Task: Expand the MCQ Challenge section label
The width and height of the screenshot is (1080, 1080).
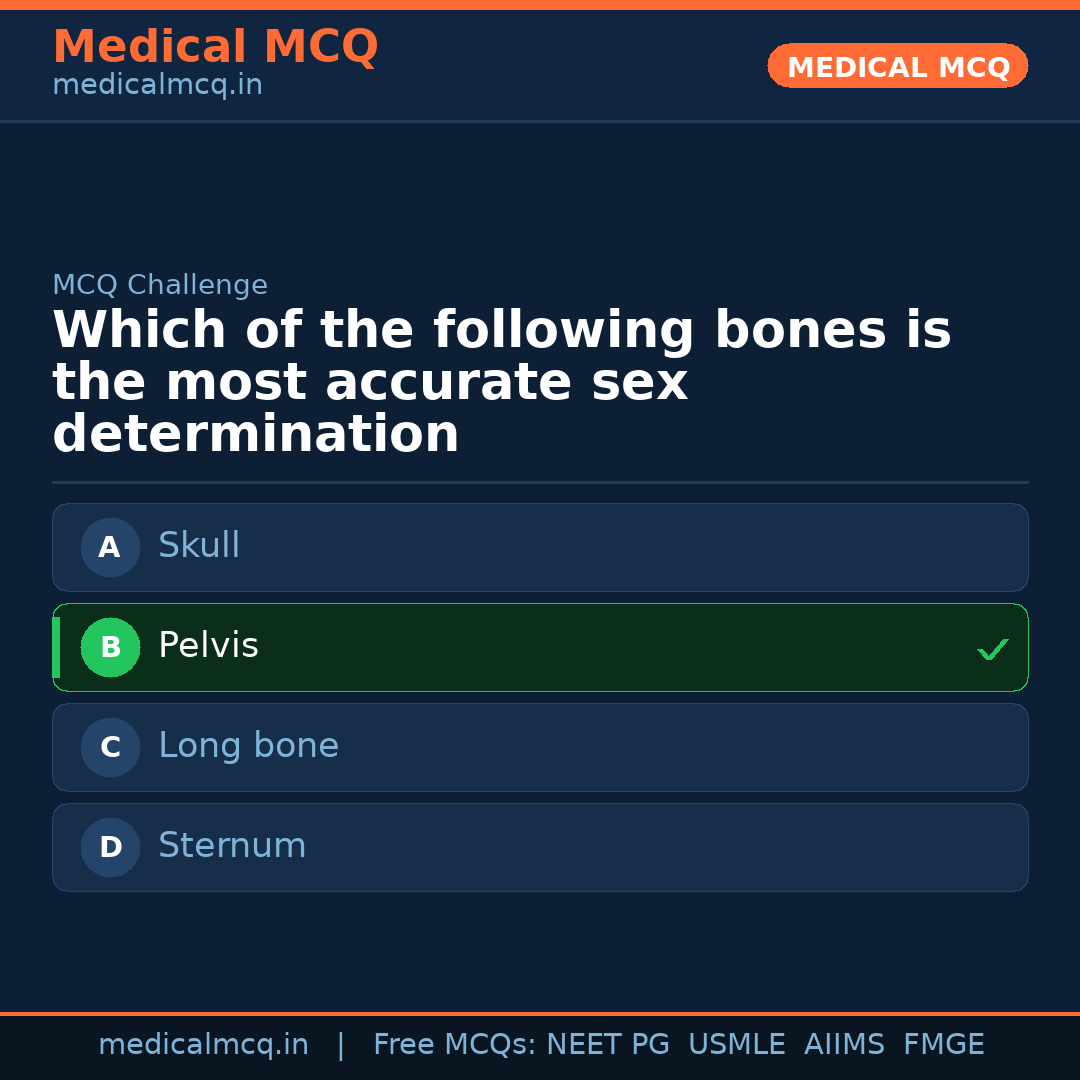Action: tap(160, 284)
